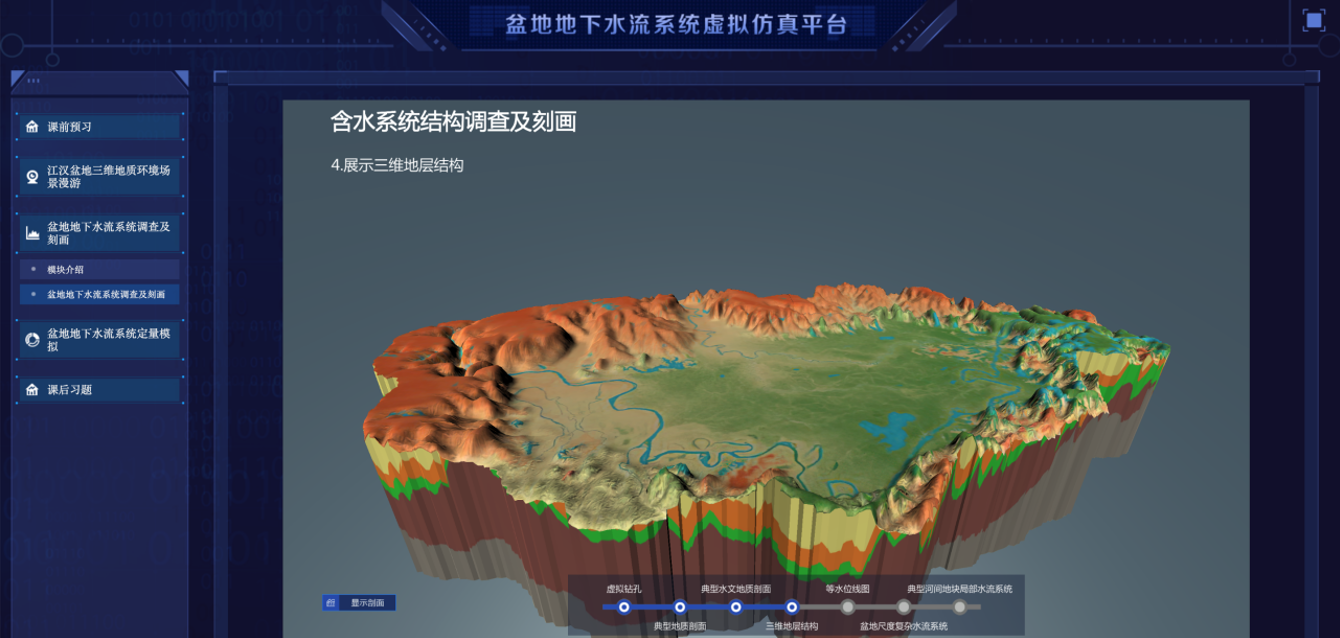The image size is (1340, 638).
Task: Click the webcam icon beside 江汉盆地三维地质环境场景漫游
Action: pos(32,177)
